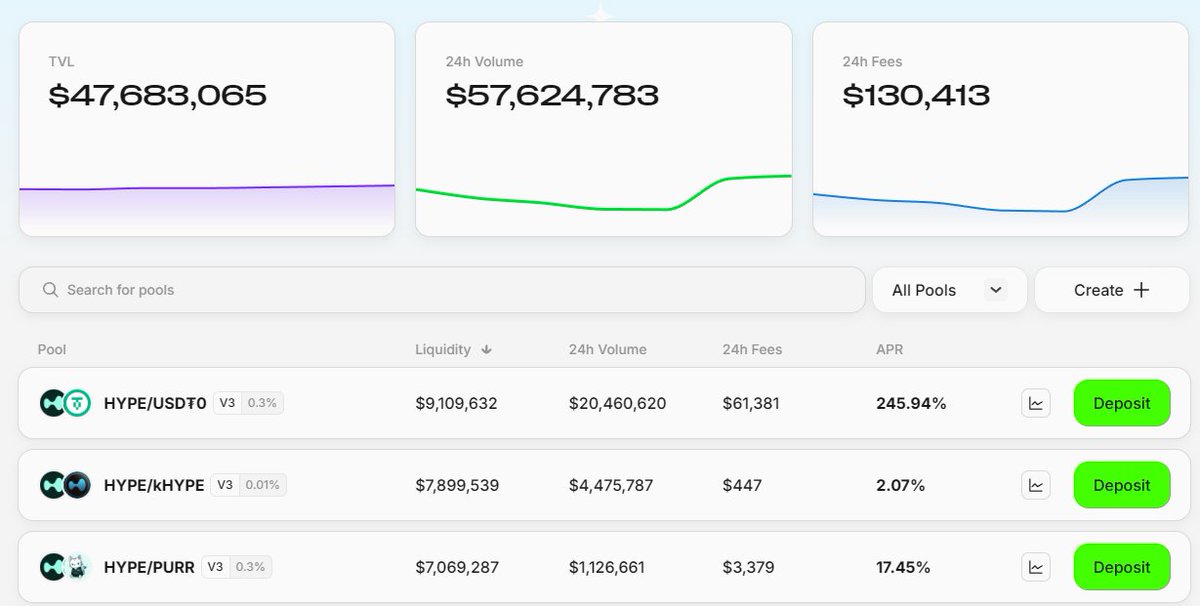Click liquidity value $7,069,287
1200x606 pixels.
pyautogui.click(x=457, y=567)
